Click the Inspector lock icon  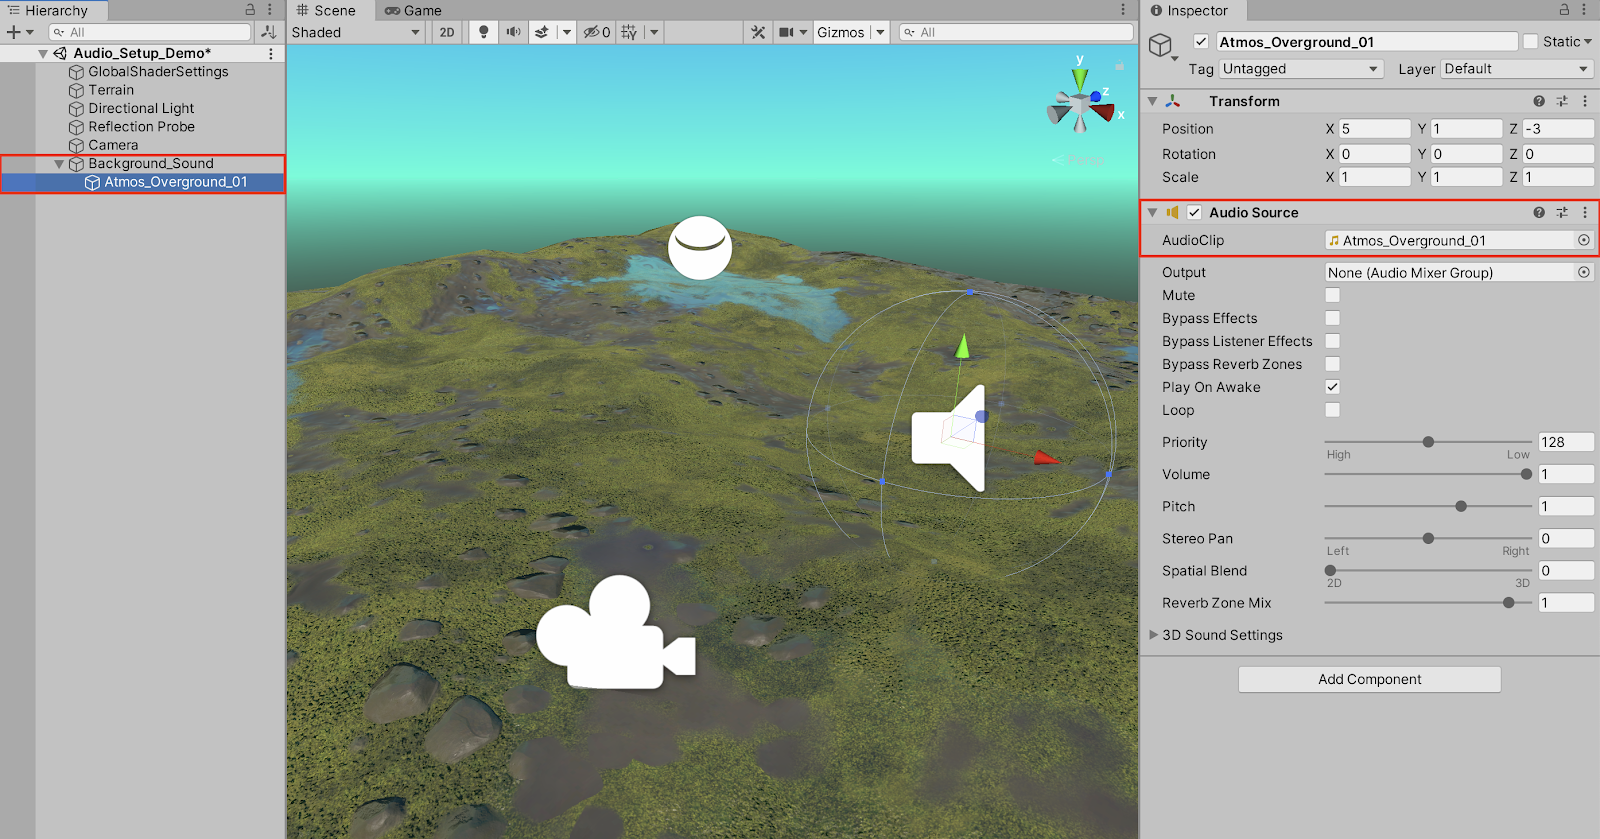coord(1564,10)
